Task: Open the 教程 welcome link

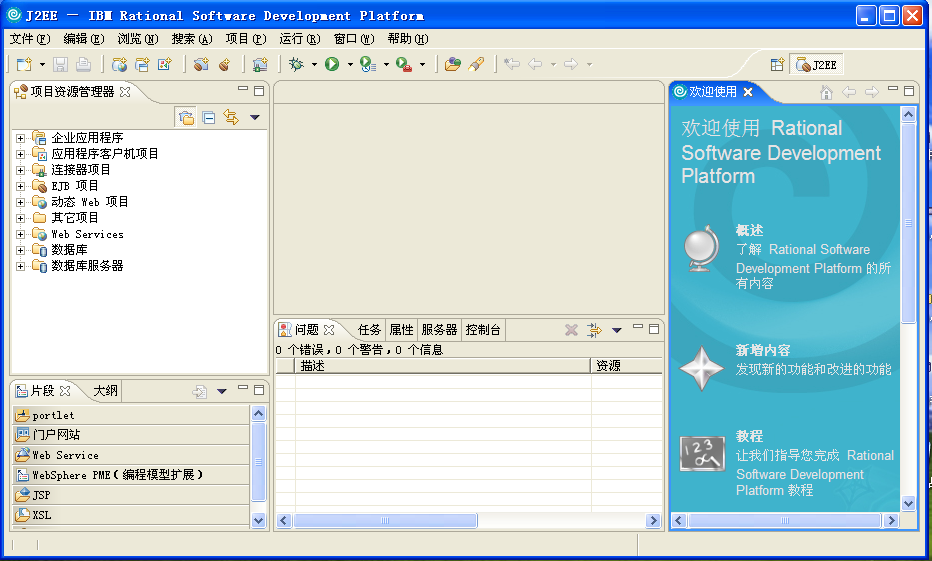Action: 749,436
